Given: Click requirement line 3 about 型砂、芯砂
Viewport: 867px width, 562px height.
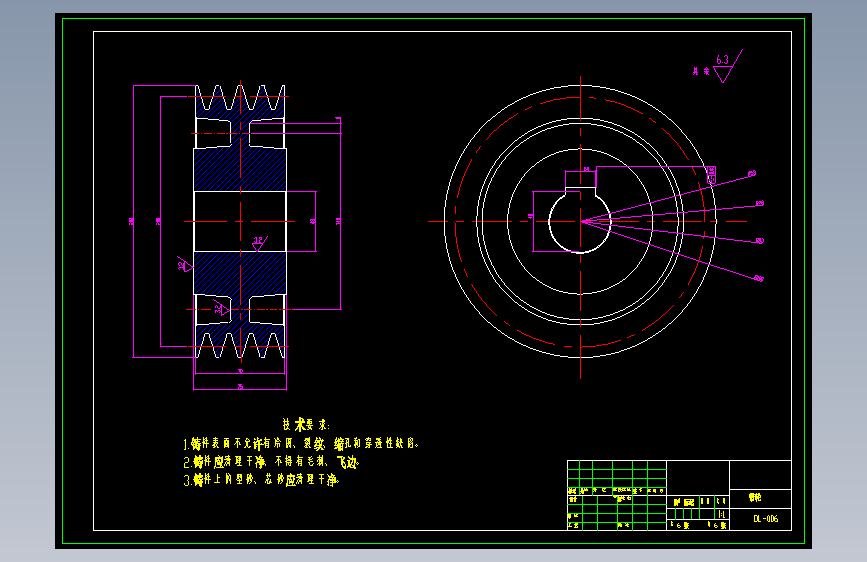Looking at the screenshot, I should (x=261, y=480).
